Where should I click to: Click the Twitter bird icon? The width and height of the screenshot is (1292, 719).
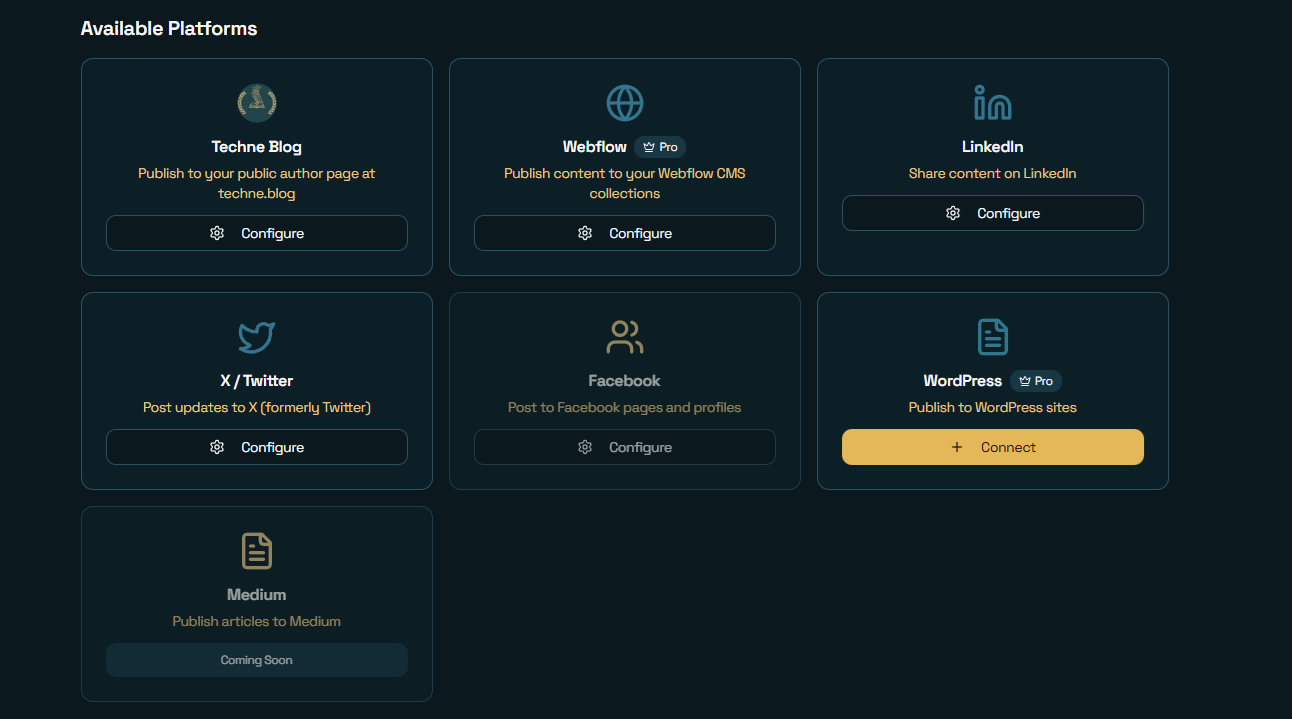click(x=257, y=337)
